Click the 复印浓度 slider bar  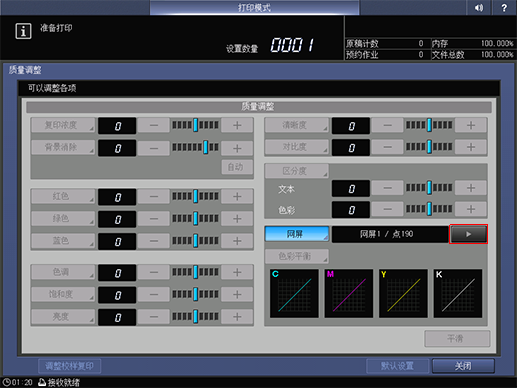pyautogui.click(x=195, y=125)
